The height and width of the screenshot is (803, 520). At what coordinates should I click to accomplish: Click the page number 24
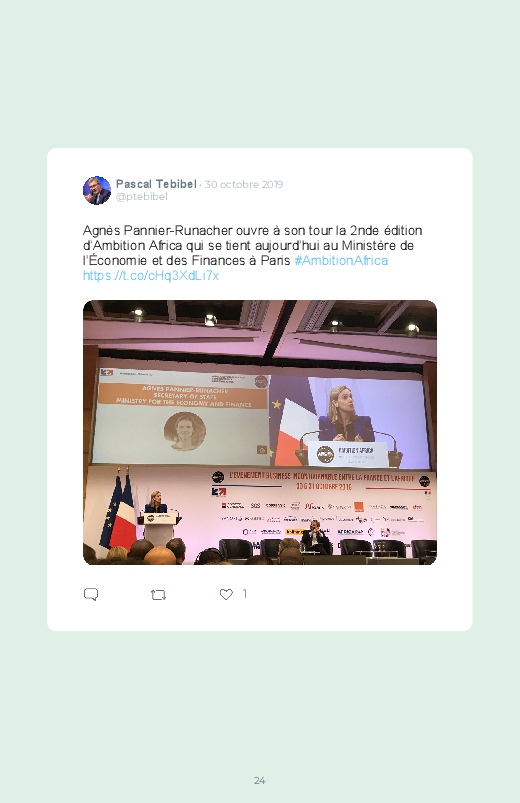click(x=260, y=780)
